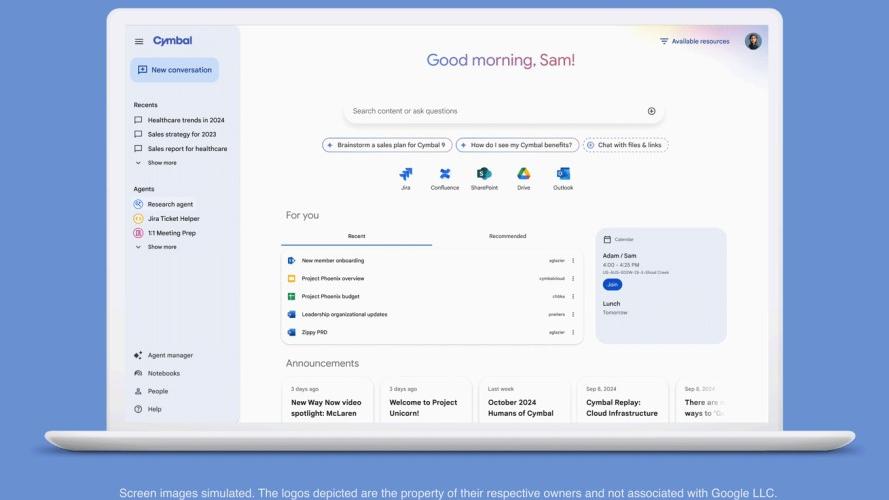Open Help
Image resolution: width=889 pixels, height=500 pixels.
pos(148,409)
